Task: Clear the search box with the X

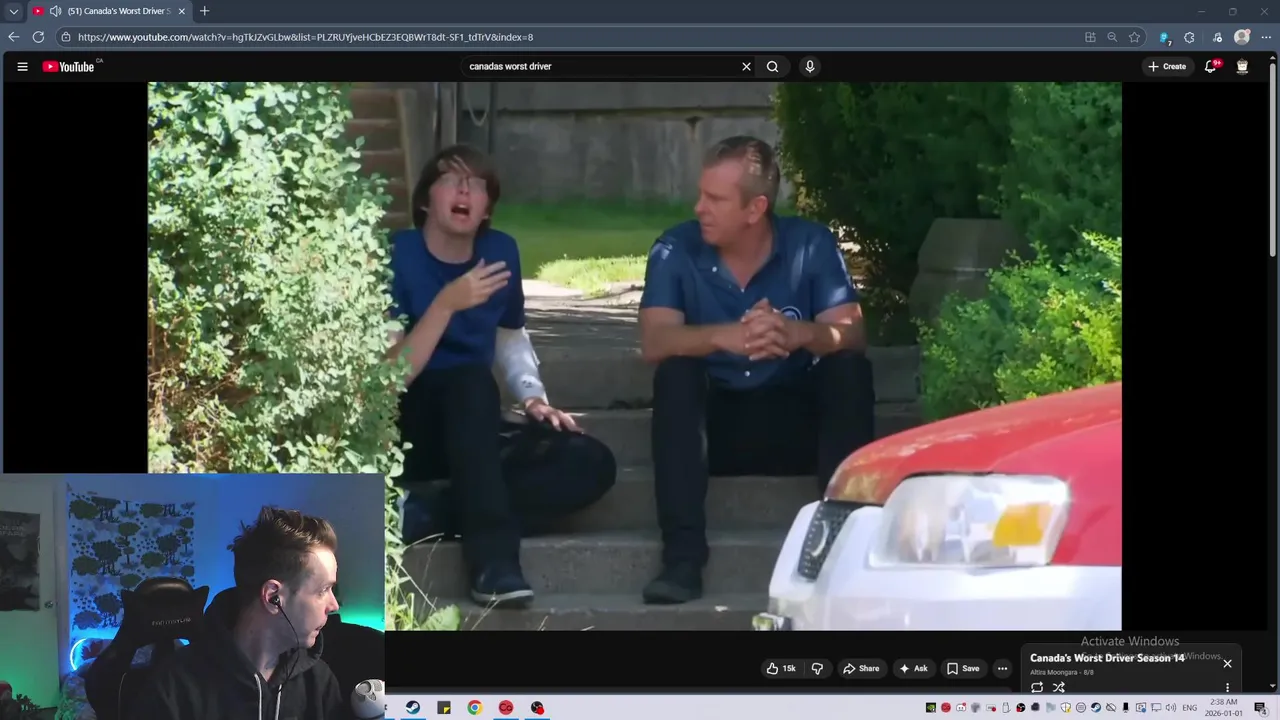Action: click(746, 67)
